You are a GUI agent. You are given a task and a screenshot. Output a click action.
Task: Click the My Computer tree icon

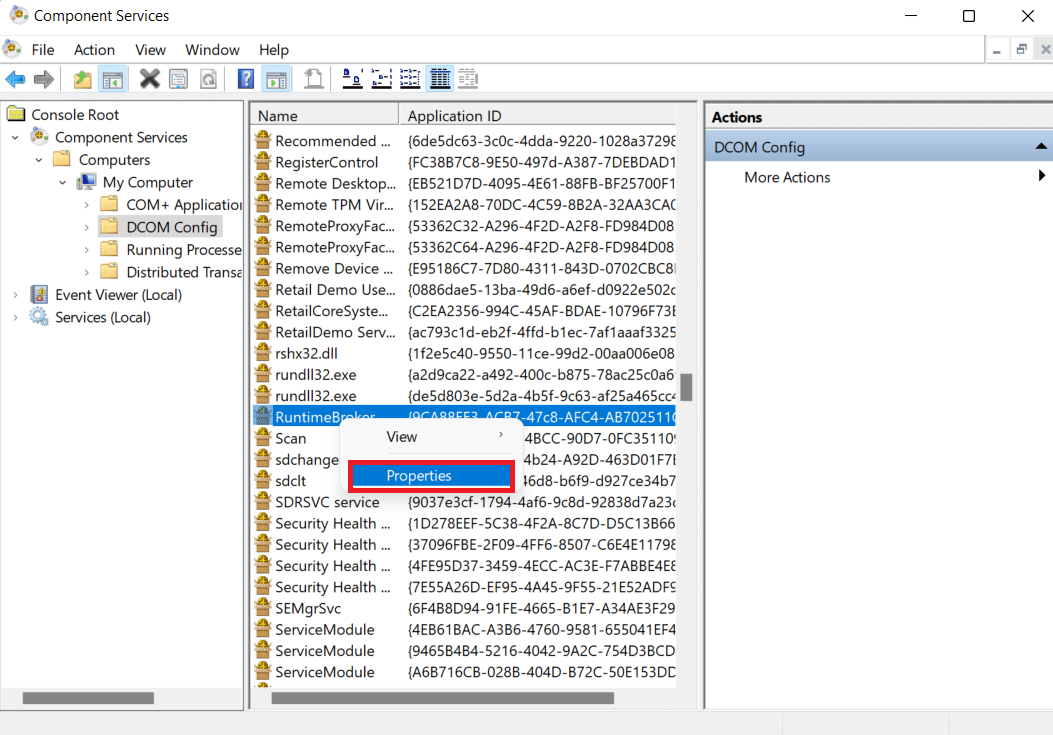pyautogui.click(x=86, y=182)
